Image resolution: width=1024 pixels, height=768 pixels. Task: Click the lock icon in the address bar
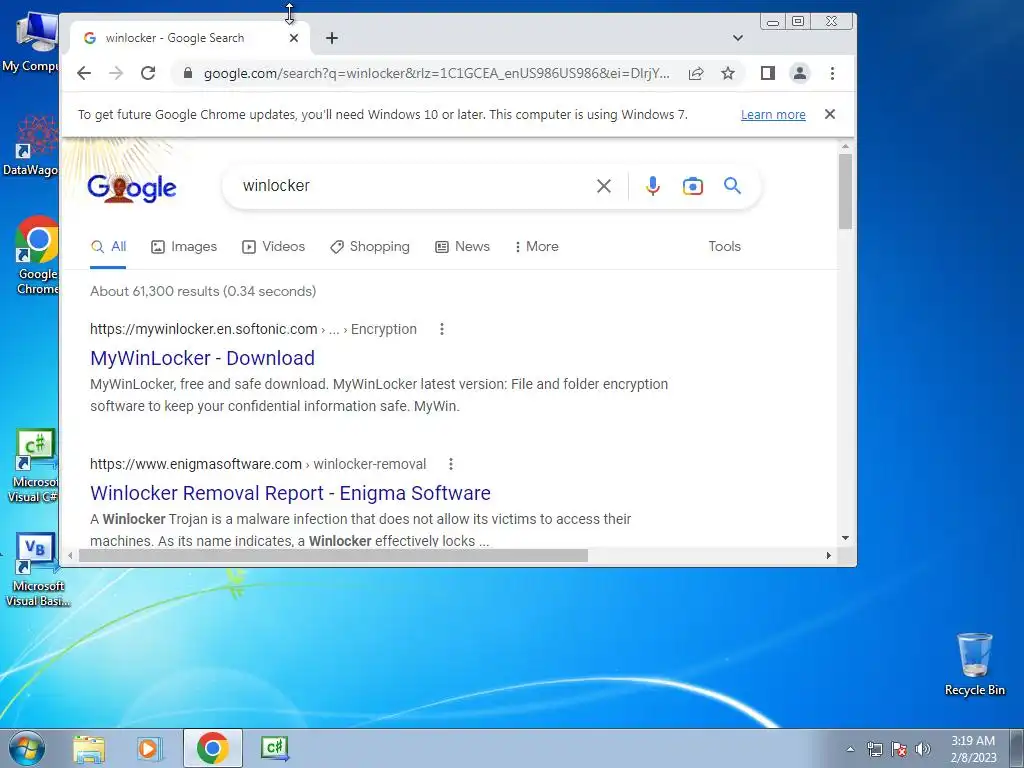(x=188, y=73)
